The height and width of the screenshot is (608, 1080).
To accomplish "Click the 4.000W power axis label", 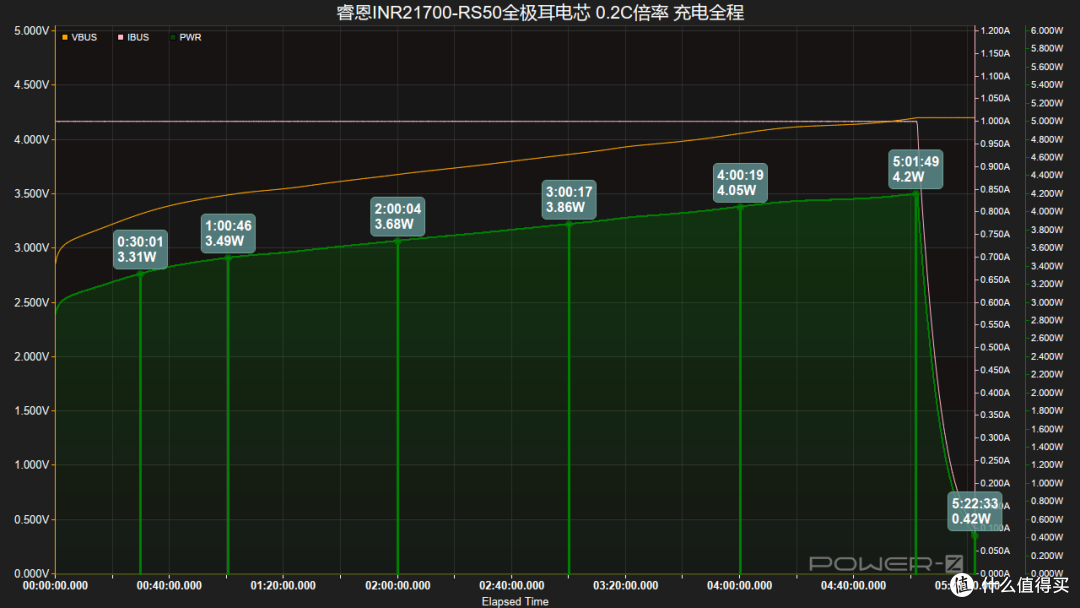I will coord(1047,211).
